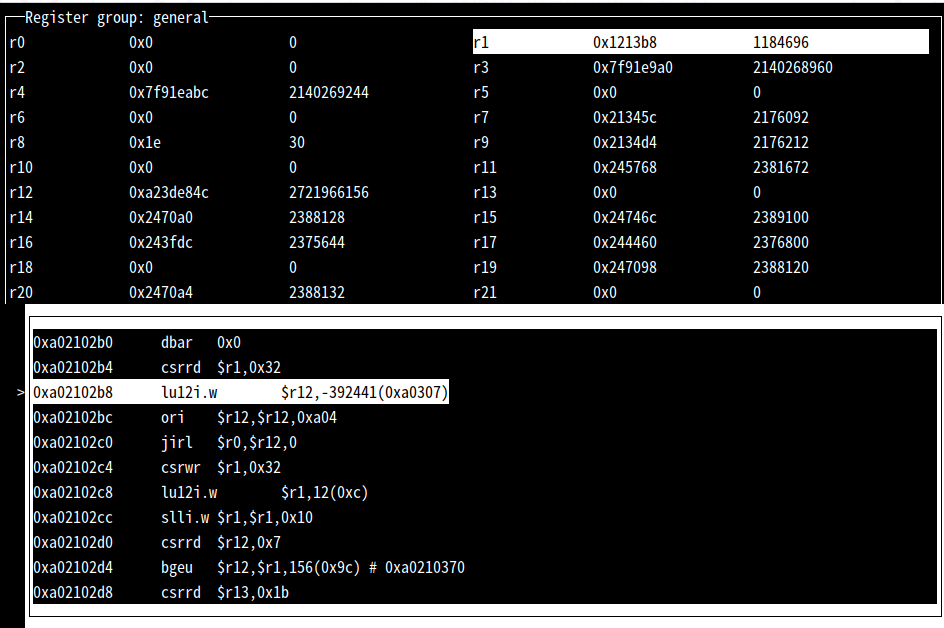
Task: Click the r0 register name
Action: pos(17,43)
